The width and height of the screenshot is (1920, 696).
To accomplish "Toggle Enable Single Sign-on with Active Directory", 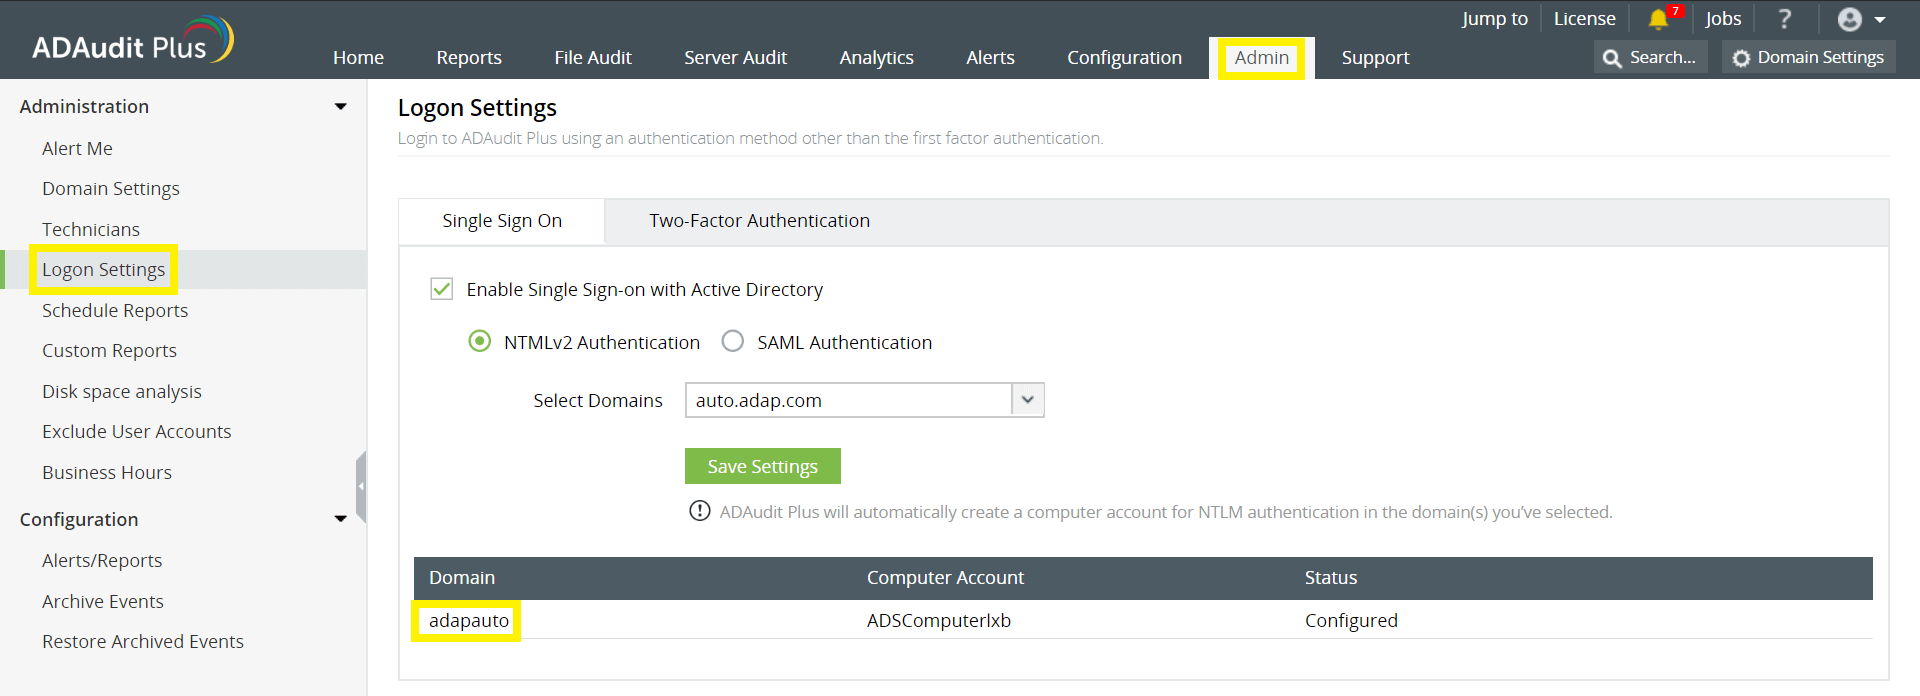I will pyautogui.click(x=441, y=289).
